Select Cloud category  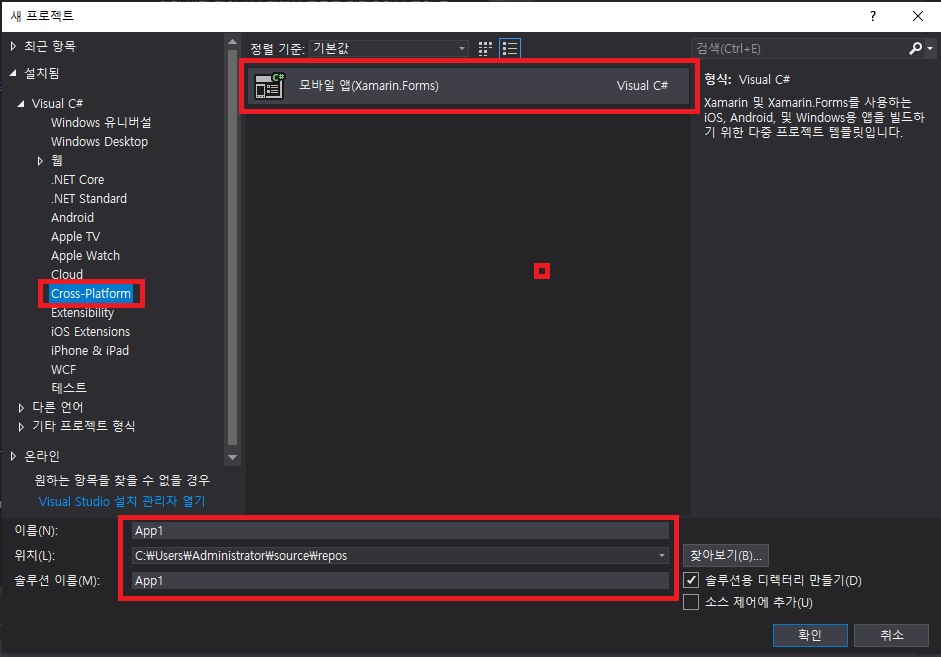(67, 274)
